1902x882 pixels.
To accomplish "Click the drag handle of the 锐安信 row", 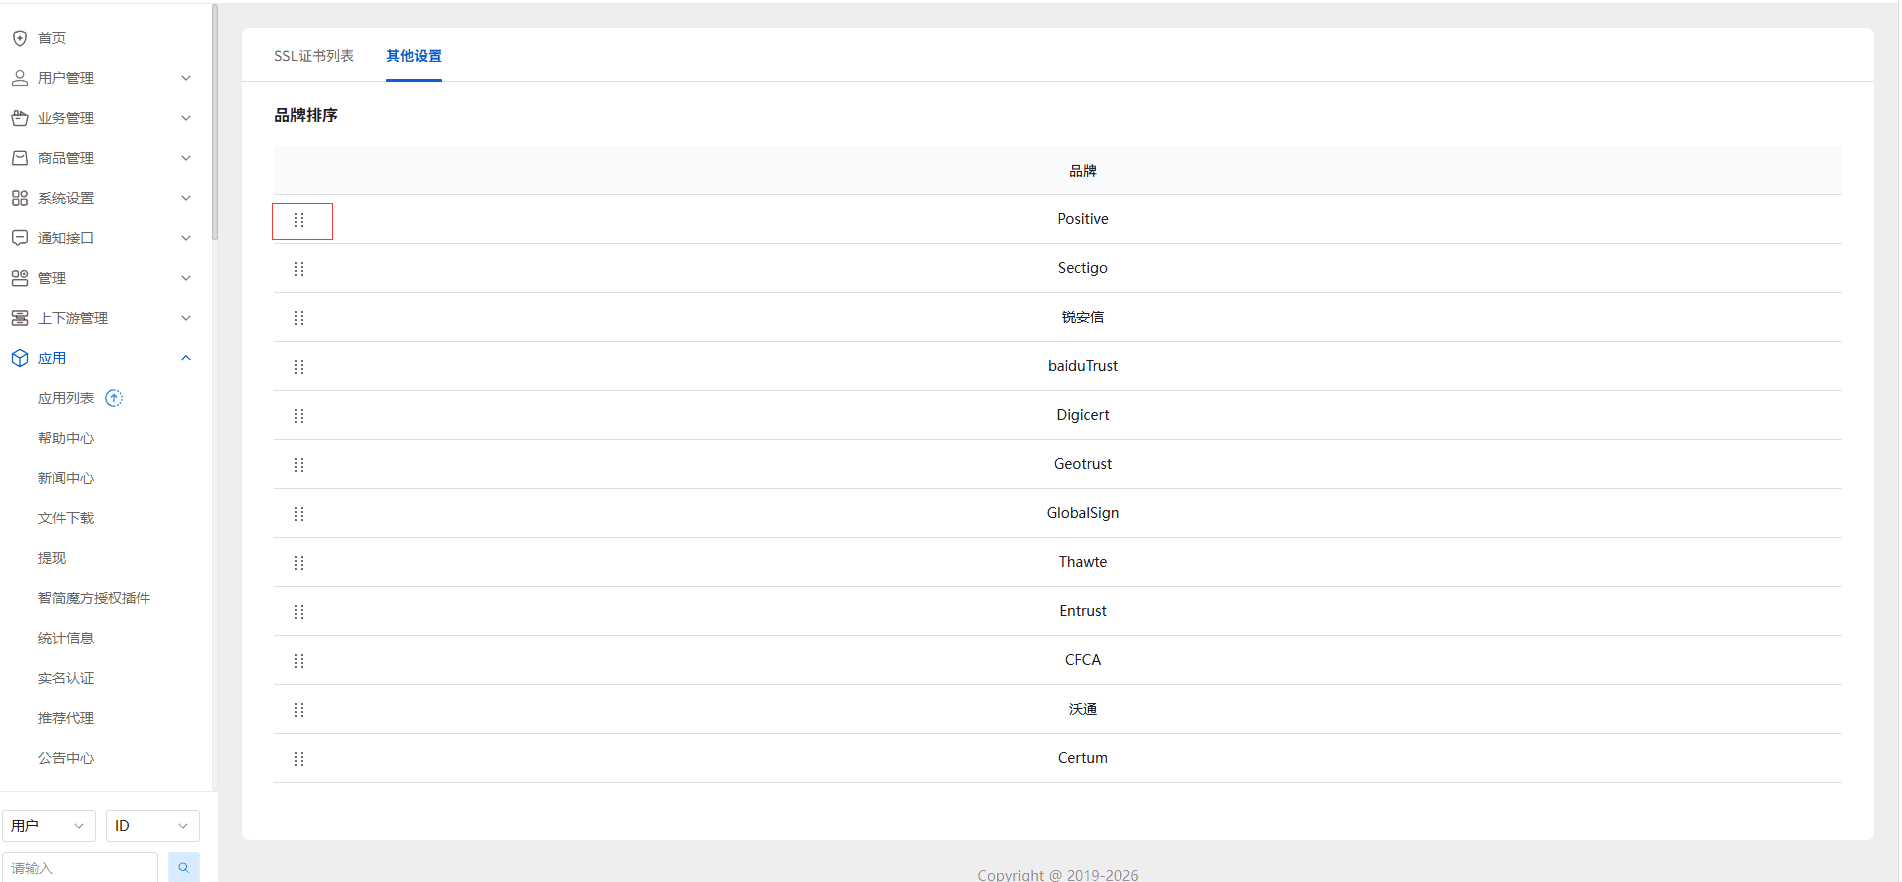I will pyautogui.click(x=299, y=318).
